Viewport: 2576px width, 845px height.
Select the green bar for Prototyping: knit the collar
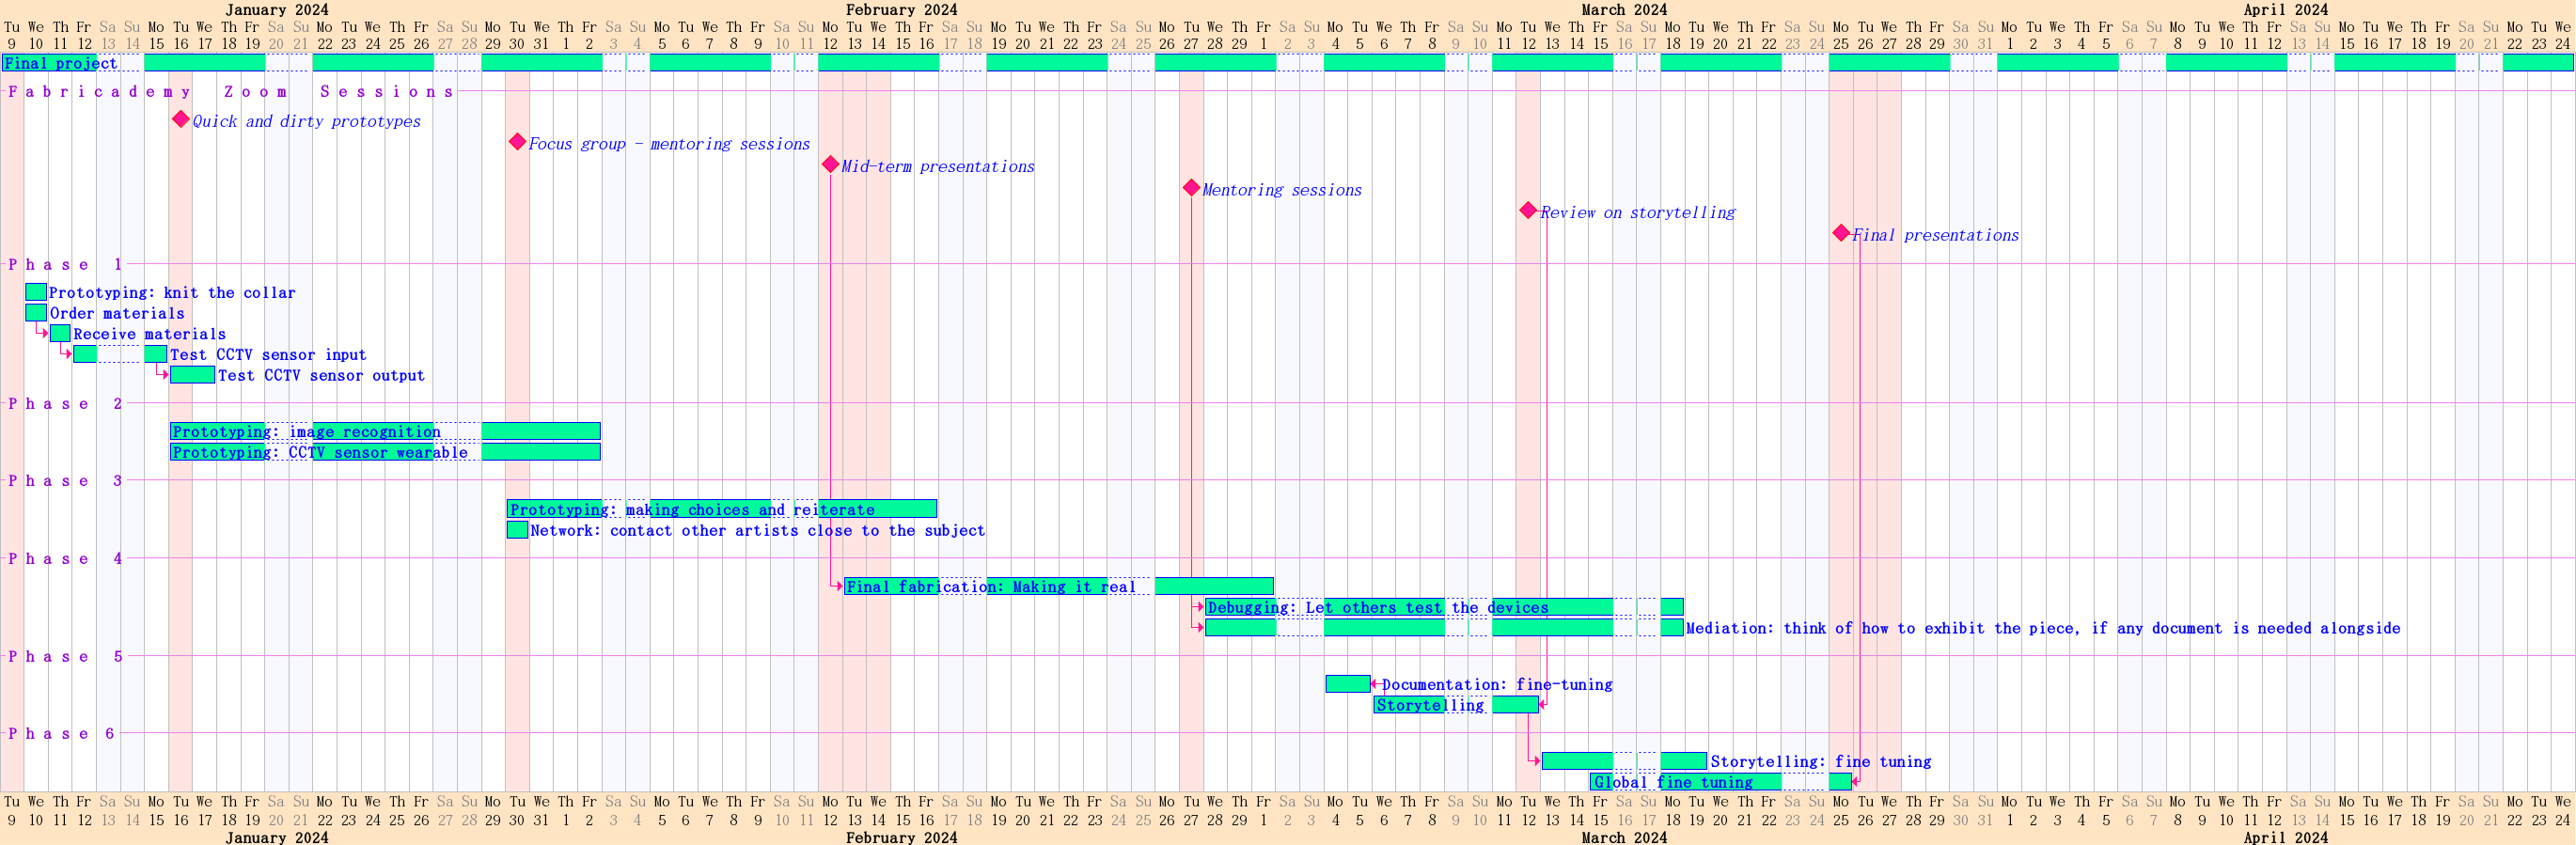[x=36, y=292]
